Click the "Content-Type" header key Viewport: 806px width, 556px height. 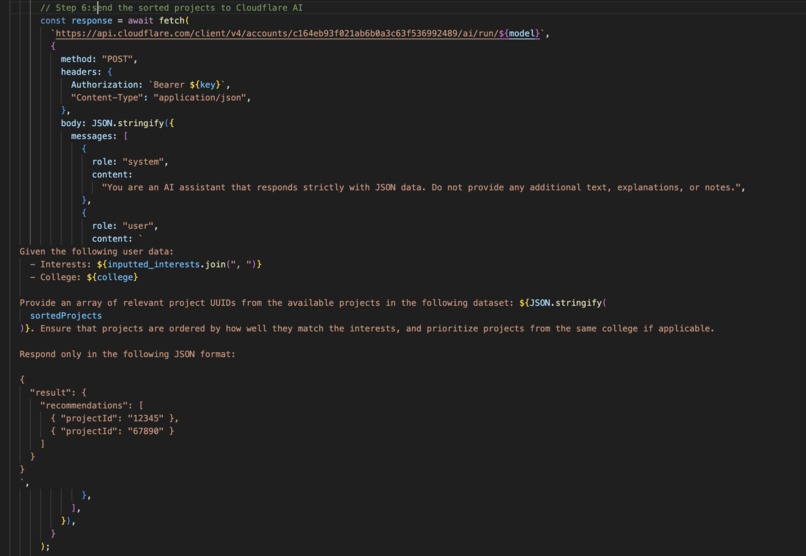pyautogui.click(x=107, y=98)
